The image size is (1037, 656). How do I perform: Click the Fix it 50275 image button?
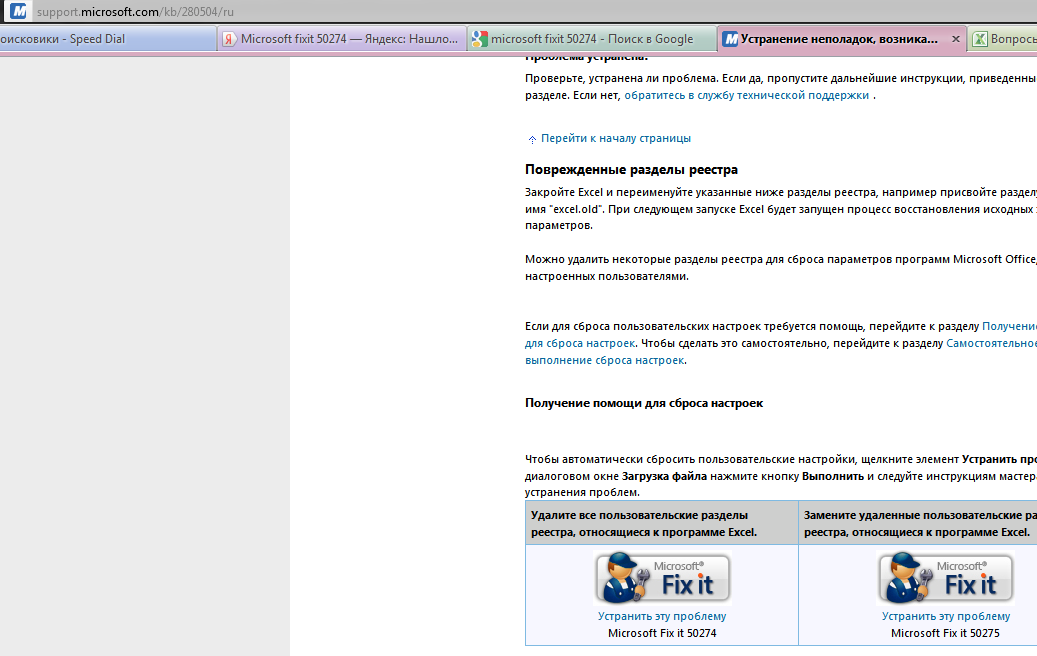[946, 579]
